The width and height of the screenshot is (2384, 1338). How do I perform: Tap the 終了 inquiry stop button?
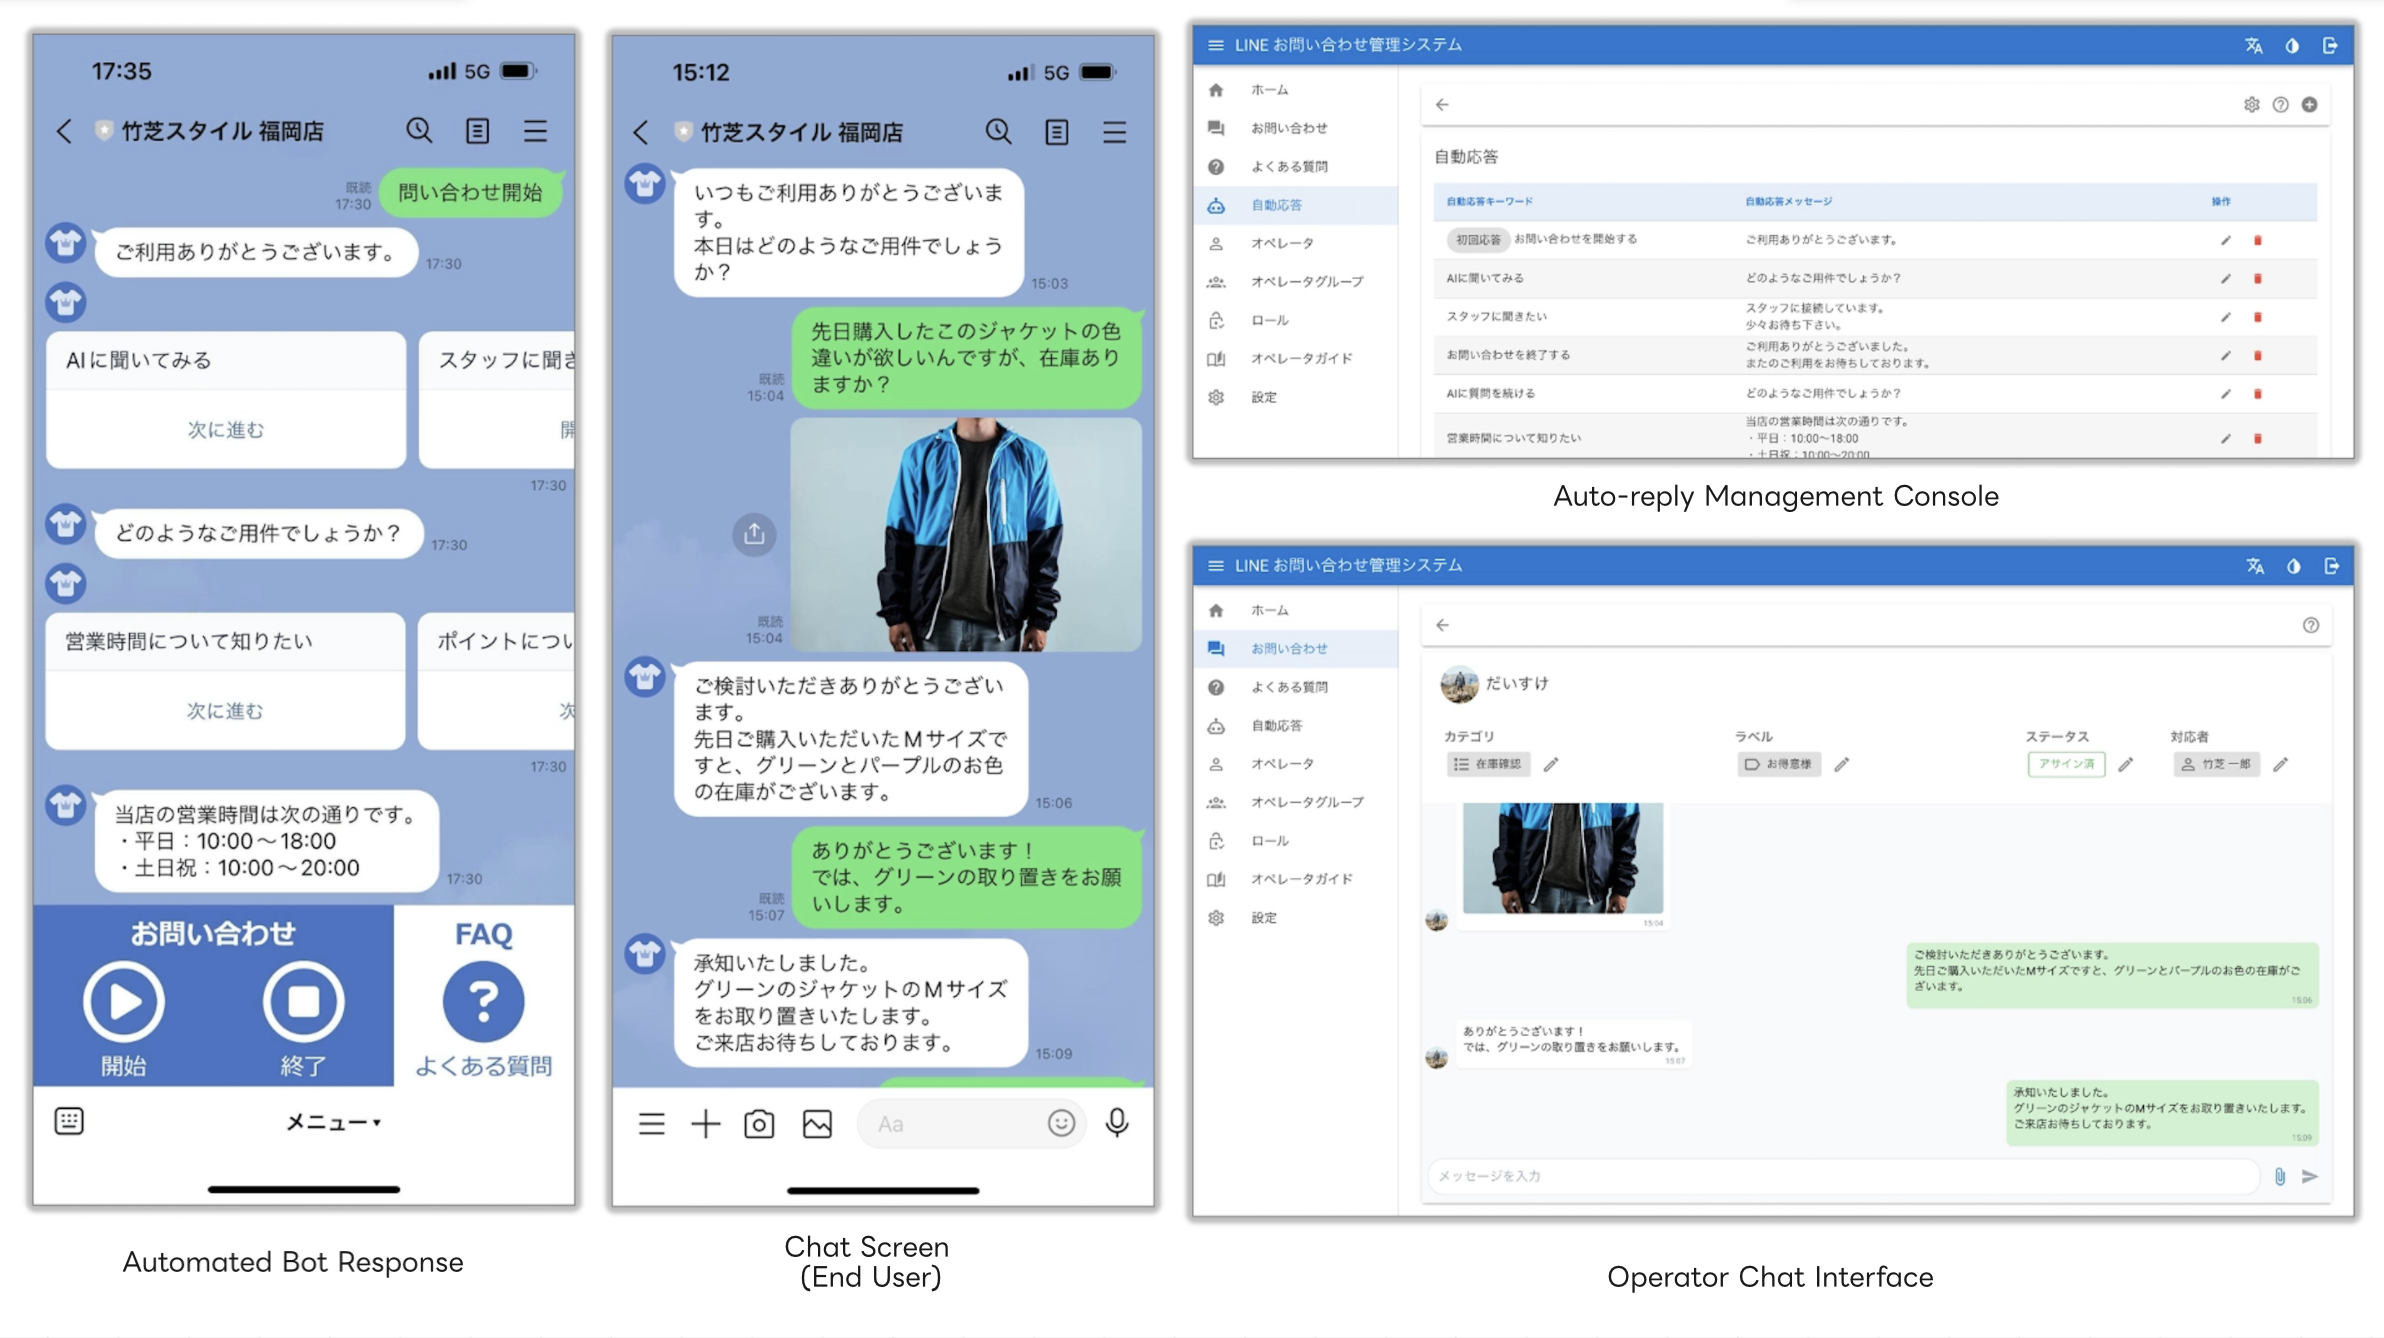(x=303, y=1002)
